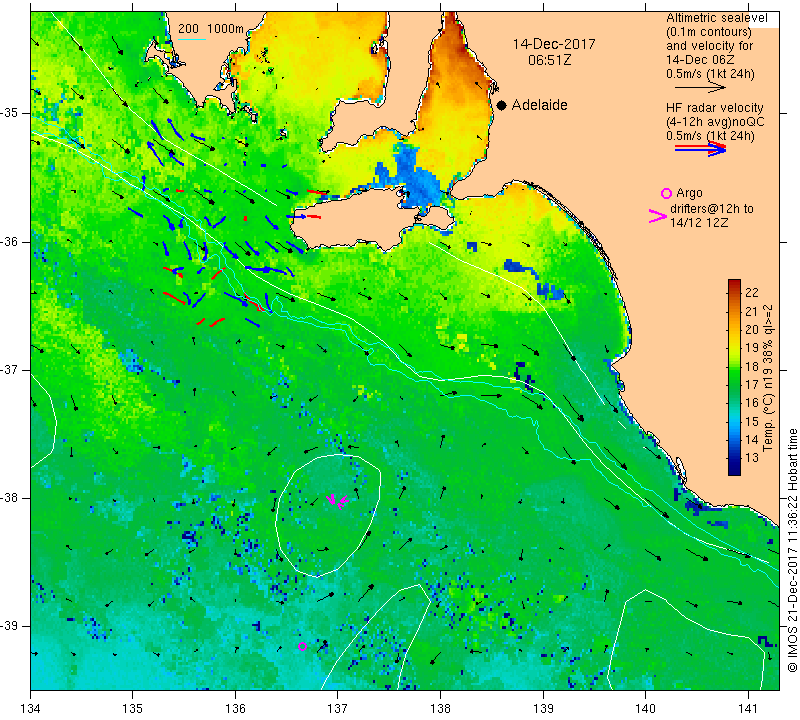Click the colorbar tick label 17

(x=752, y=385)
